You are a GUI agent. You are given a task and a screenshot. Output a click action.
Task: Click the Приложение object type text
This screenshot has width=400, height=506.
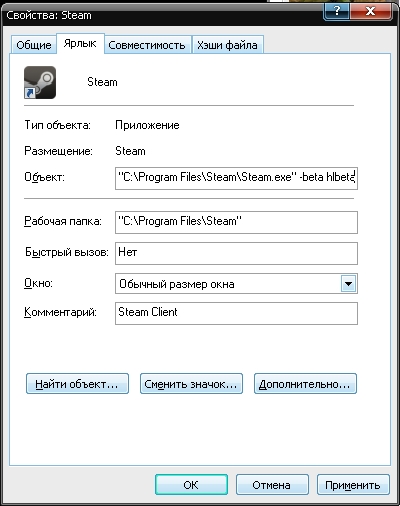[x=147, y=125]
